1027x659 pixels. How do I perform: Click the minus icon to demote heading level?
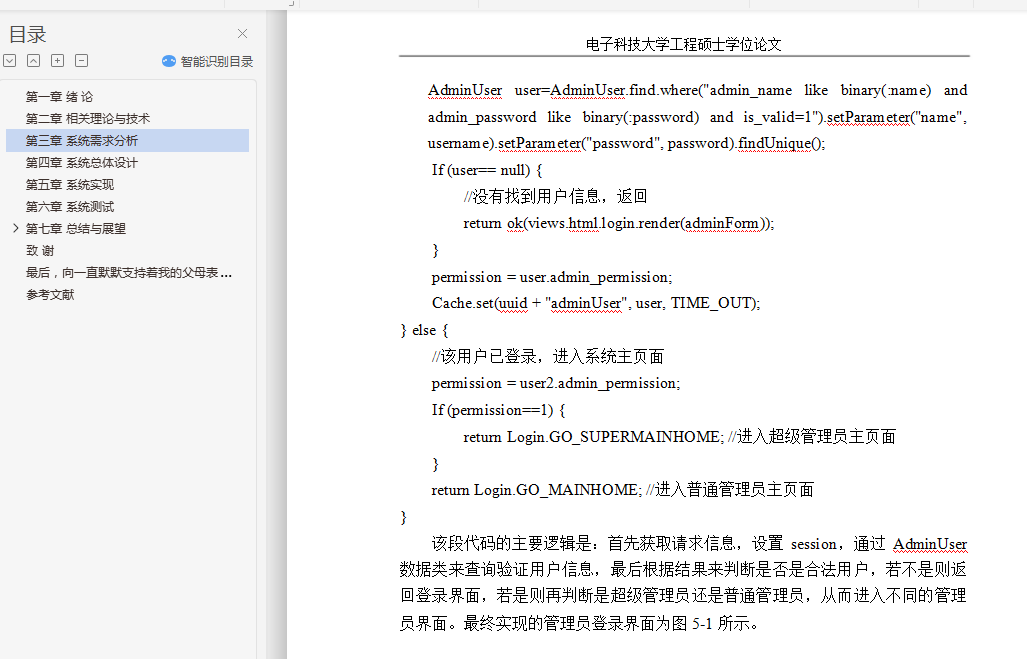(x=81, y=61)
